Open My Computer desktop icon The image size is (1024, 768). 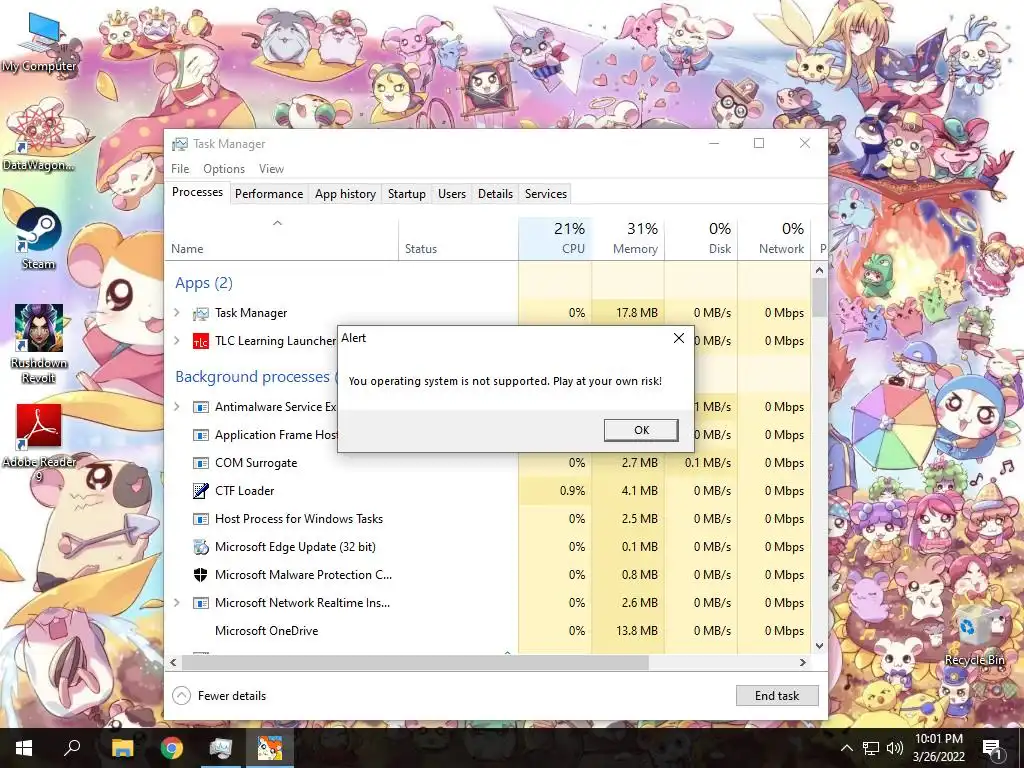pyautogui.click(x=39, y=42)
